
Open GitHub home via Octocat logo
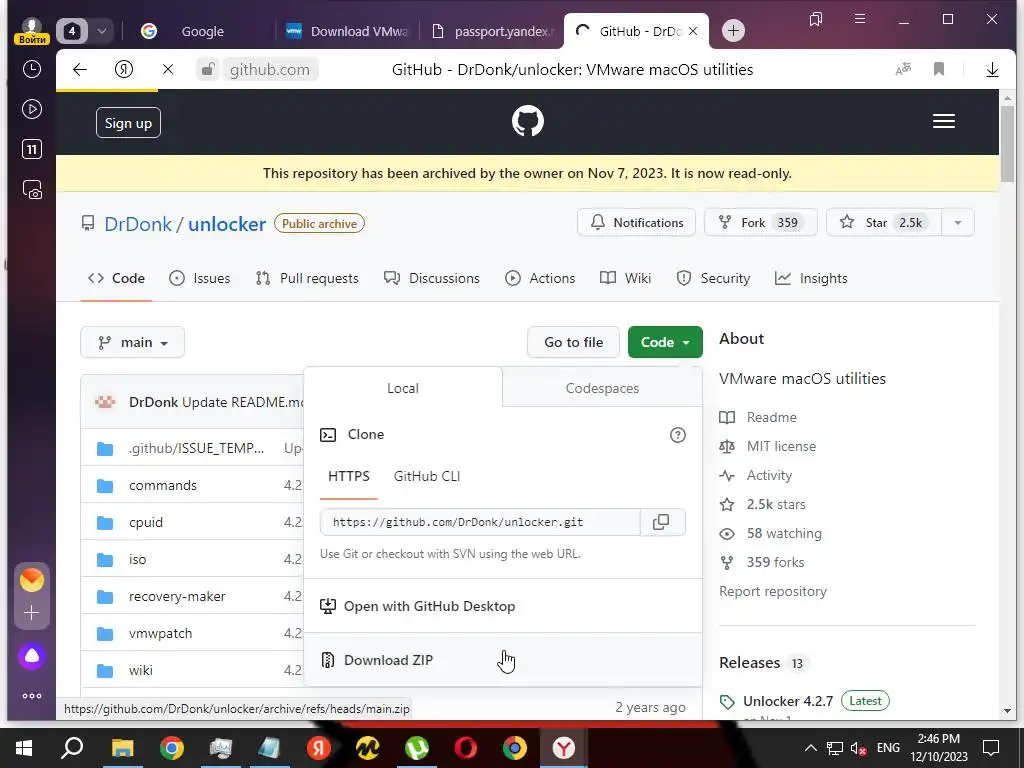click(528, 121)
